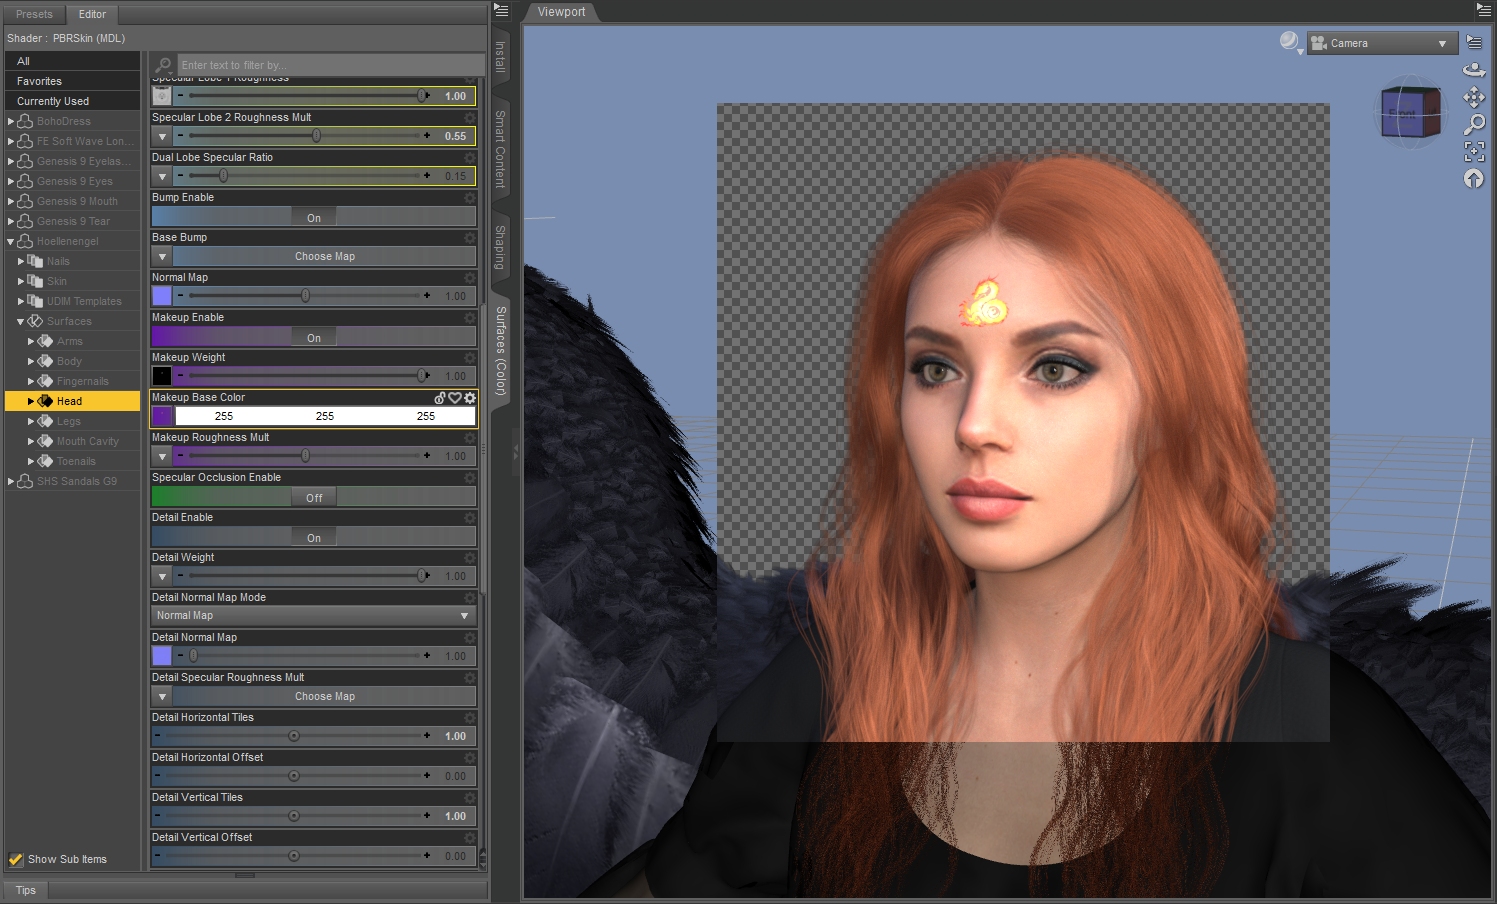The width and height of the screenshot is (1497, 904).
Task: Open the draw style sphere icon
Action: click(1290, 42)
